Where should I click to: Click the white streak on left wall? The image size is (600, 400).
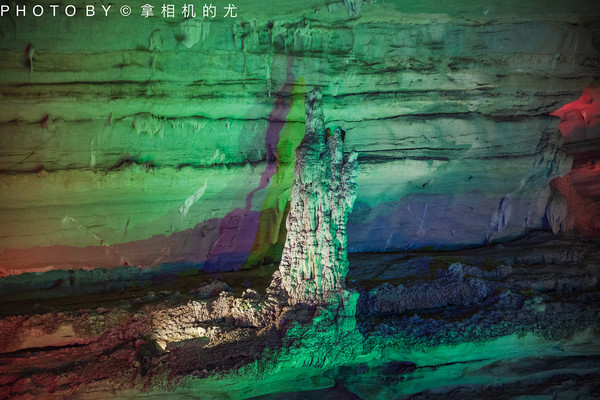(192, 200)
